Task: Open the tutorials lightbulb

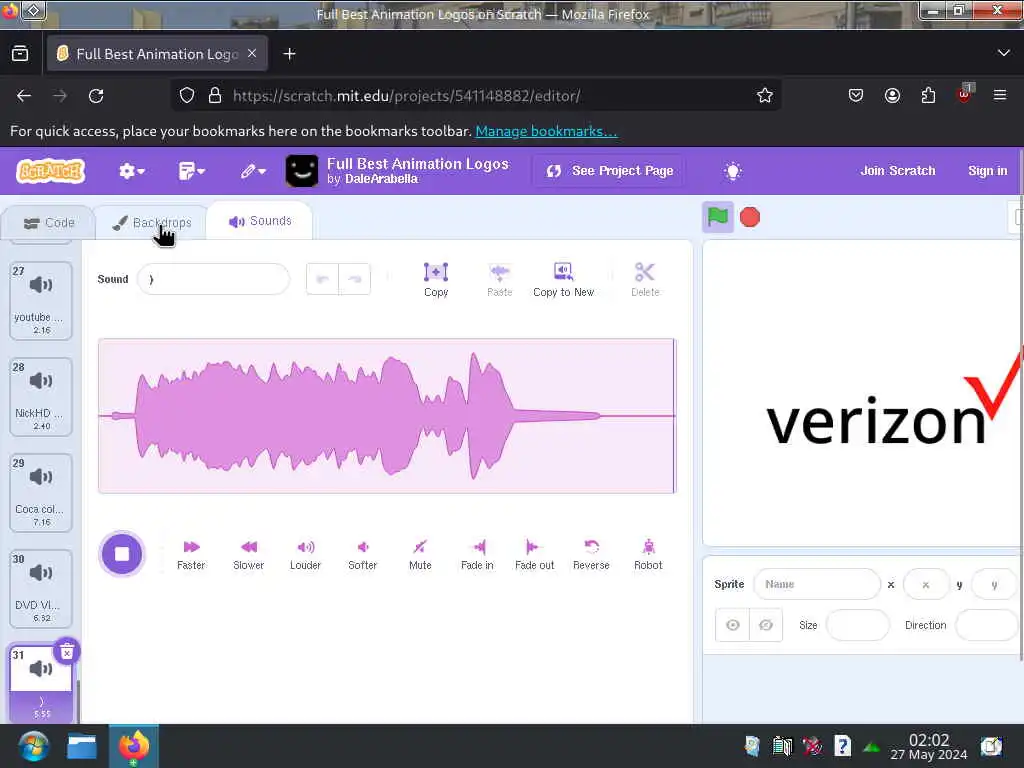Action: (x=733, y=171)
